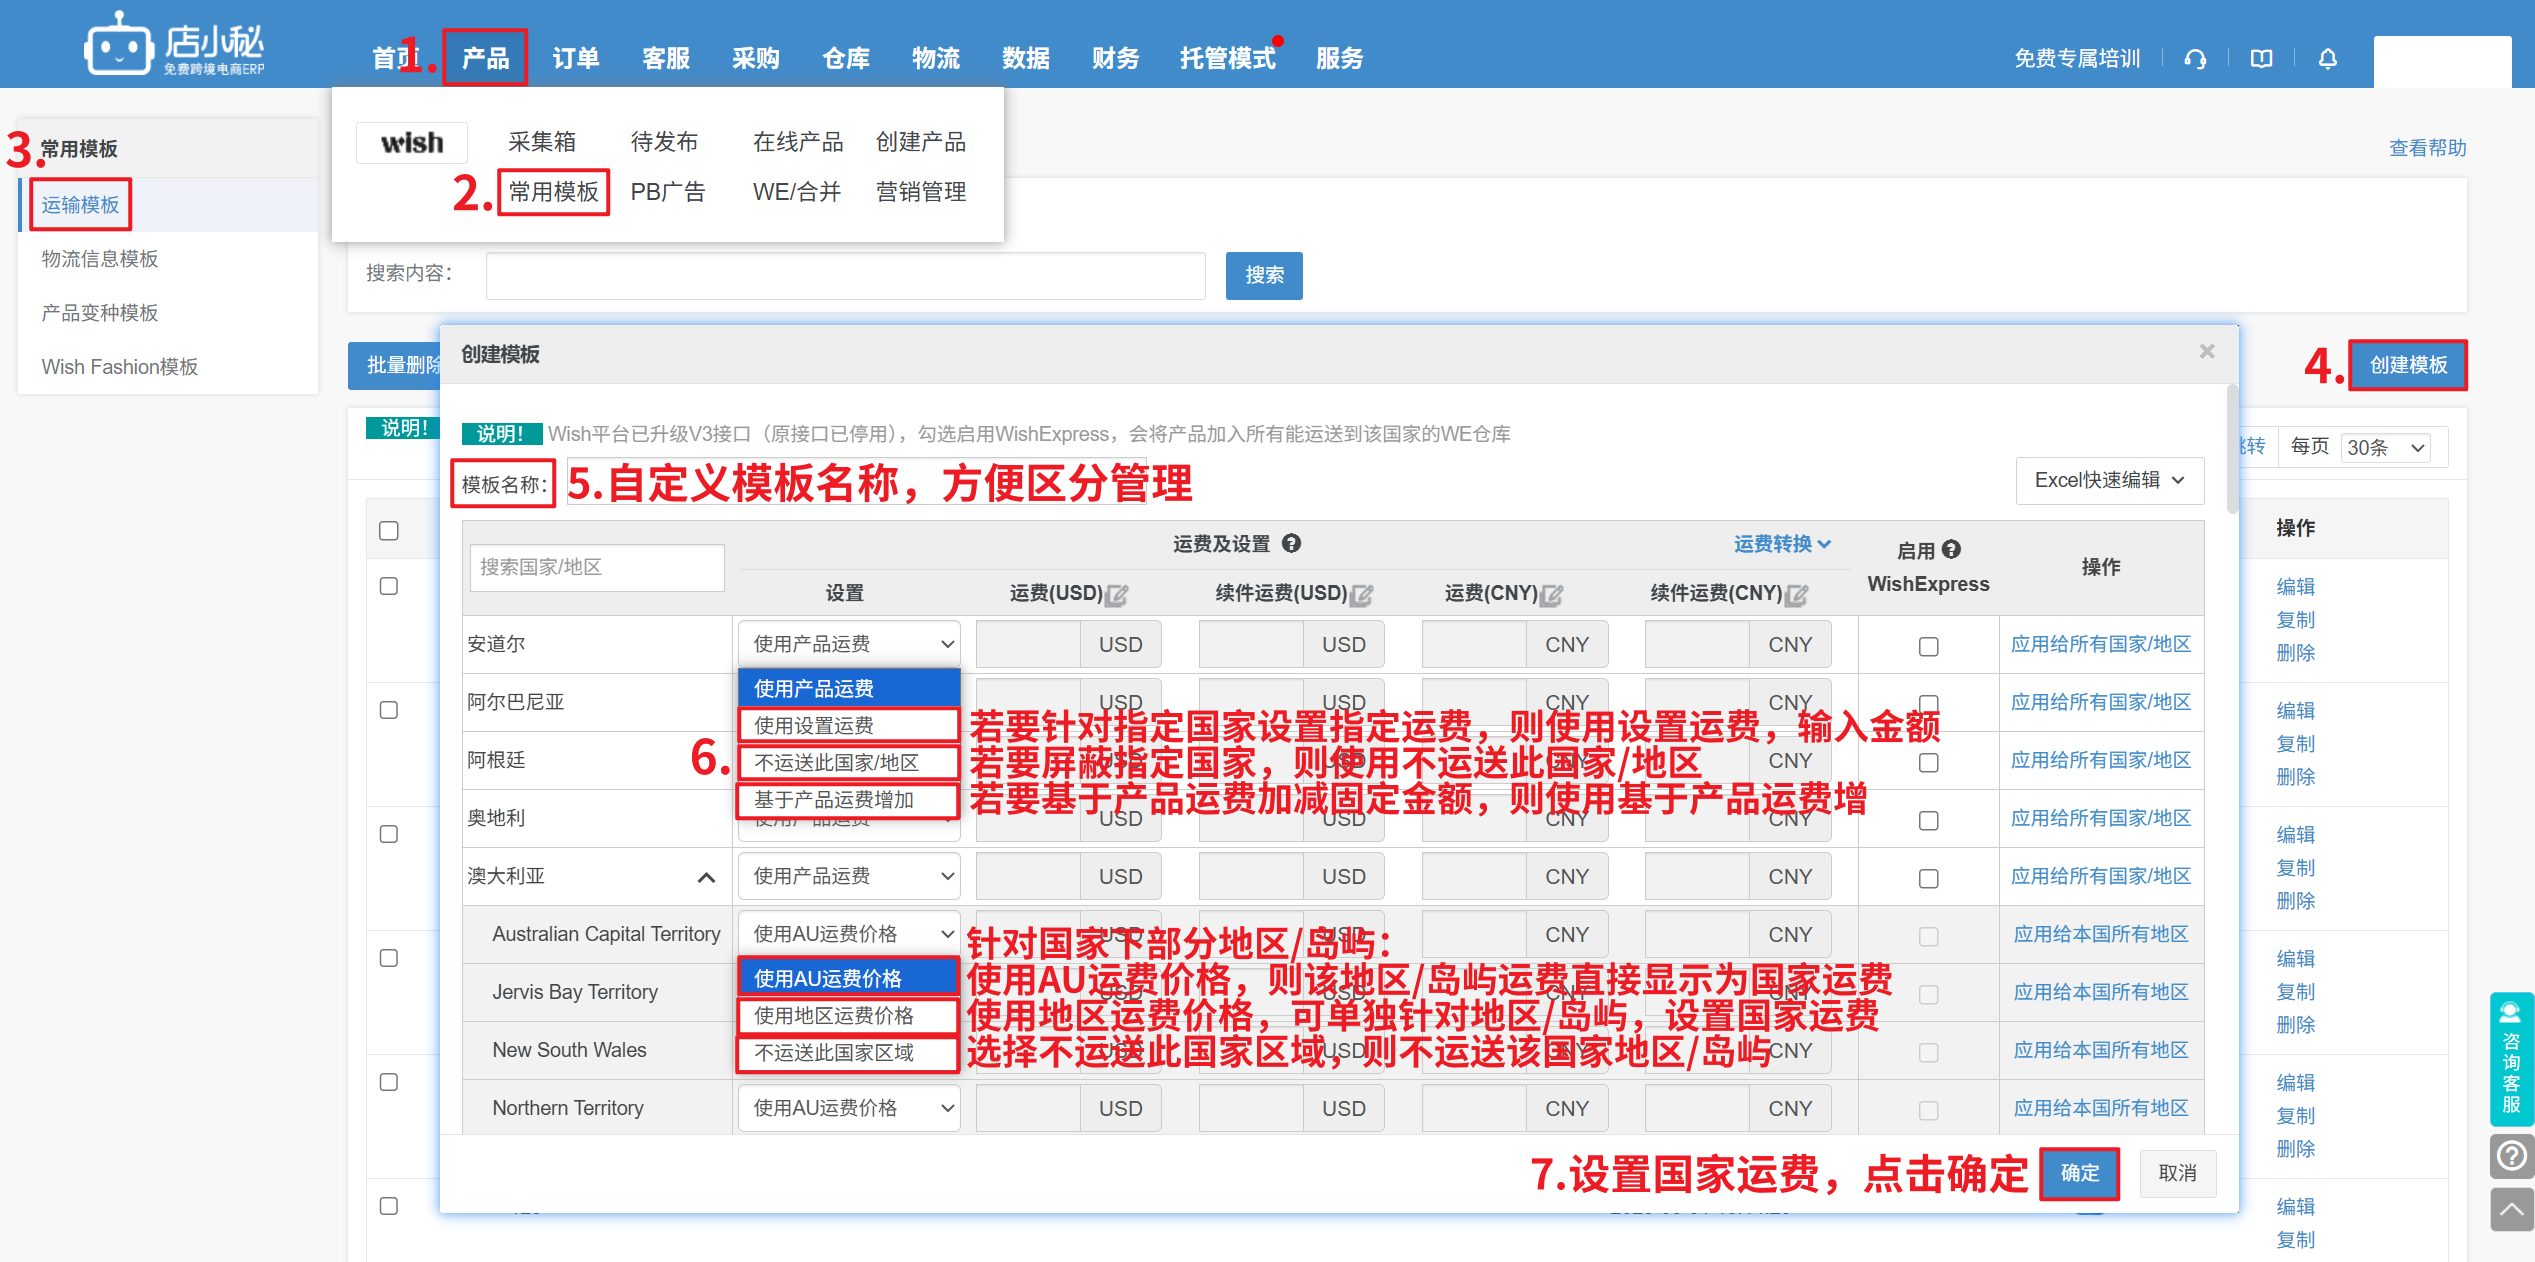Collapse the 澳大利亚 region list

click(x=706, y=878)
